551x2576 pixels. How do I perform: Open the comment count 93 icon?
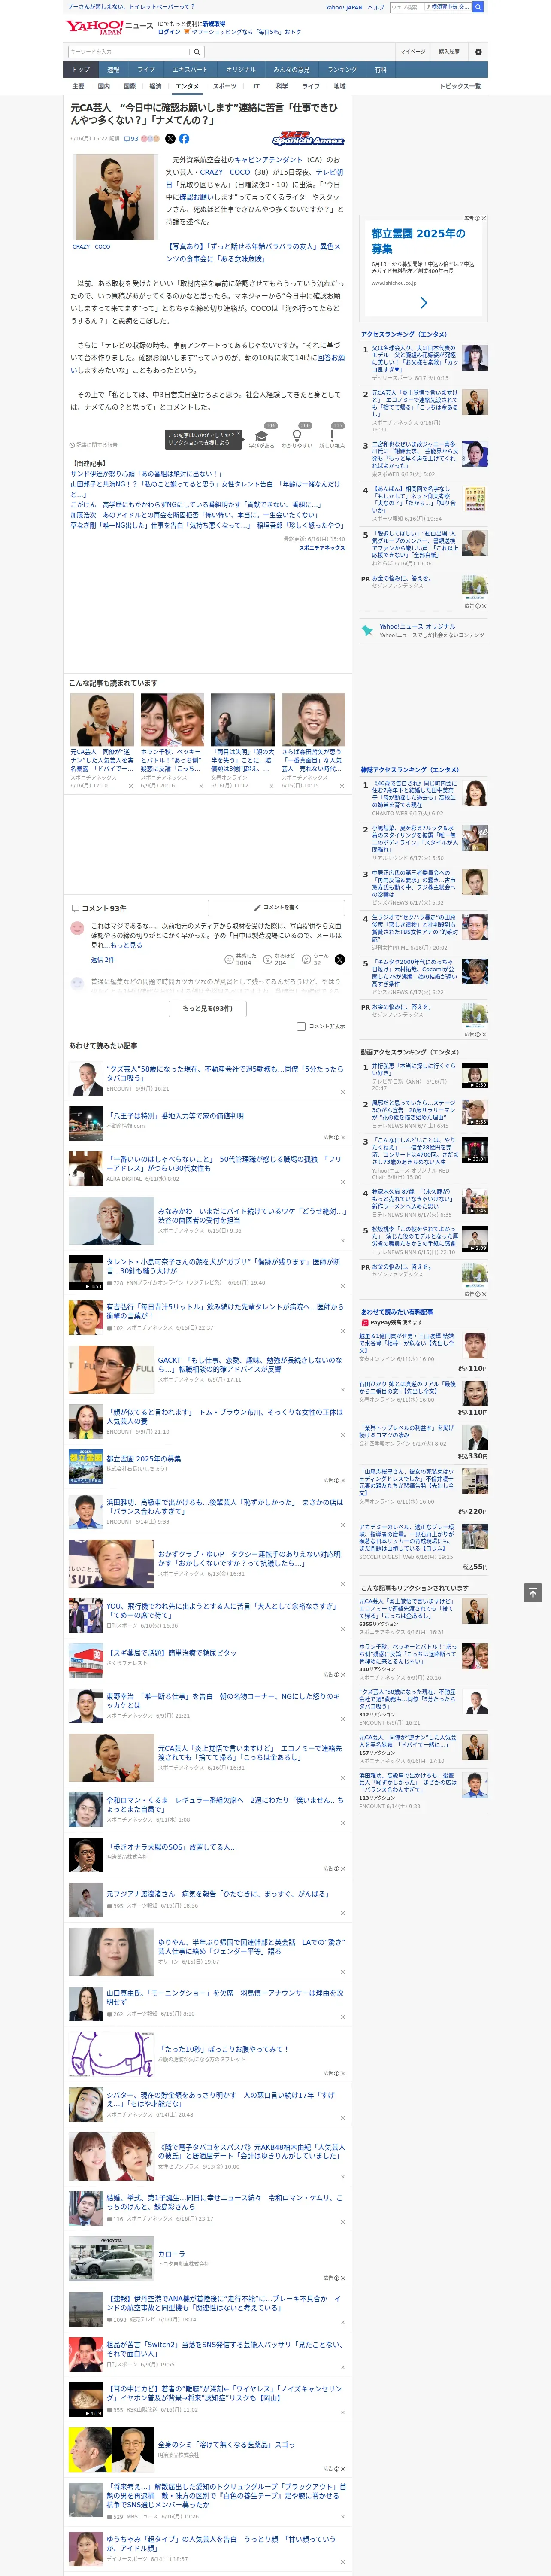coord(131,139)
